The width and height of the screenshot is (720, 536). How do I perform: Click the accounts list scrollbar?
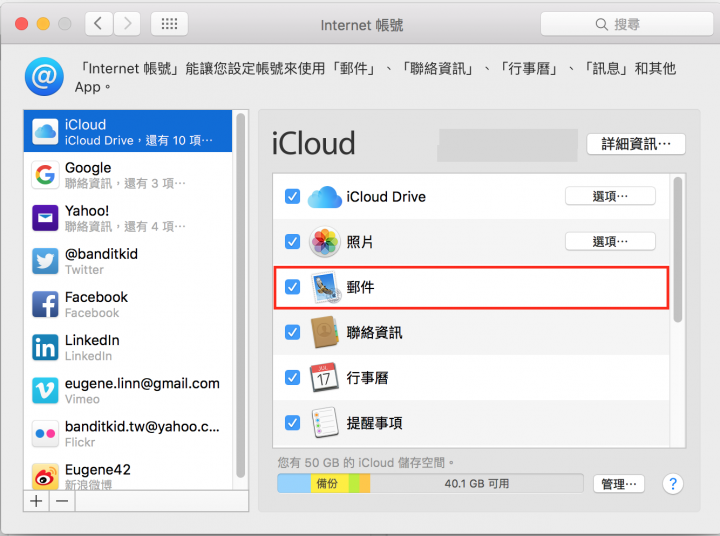tap(241, 296)
